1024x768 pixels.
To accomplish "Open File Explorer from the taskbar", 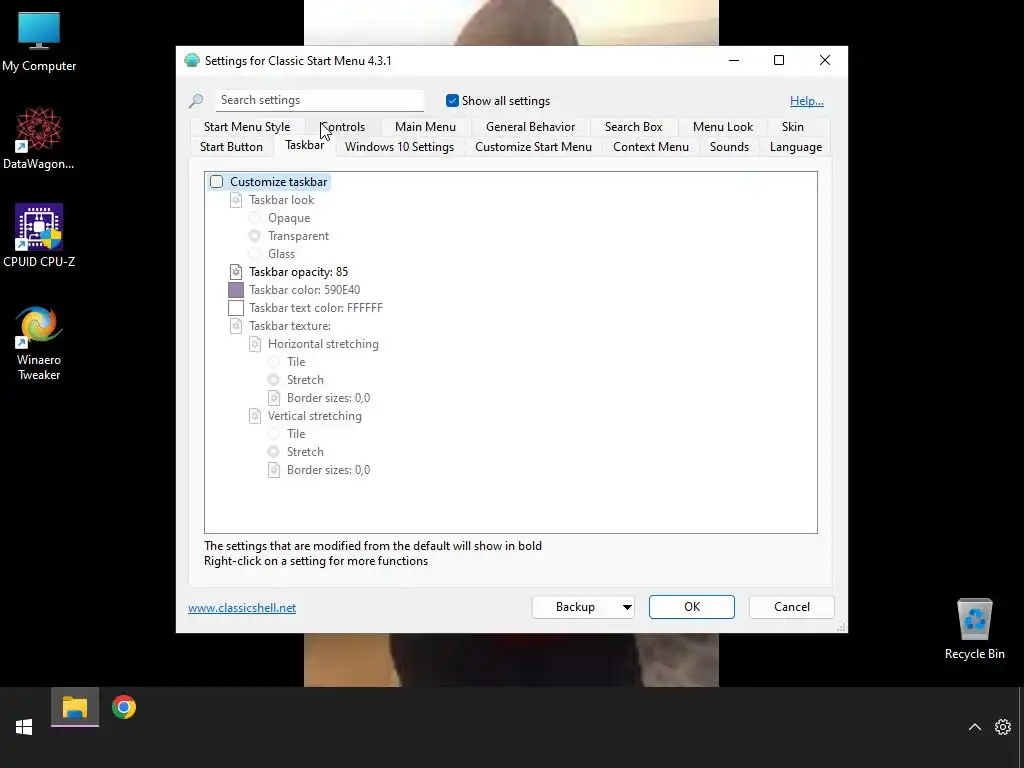I will [x=75, y=707].
